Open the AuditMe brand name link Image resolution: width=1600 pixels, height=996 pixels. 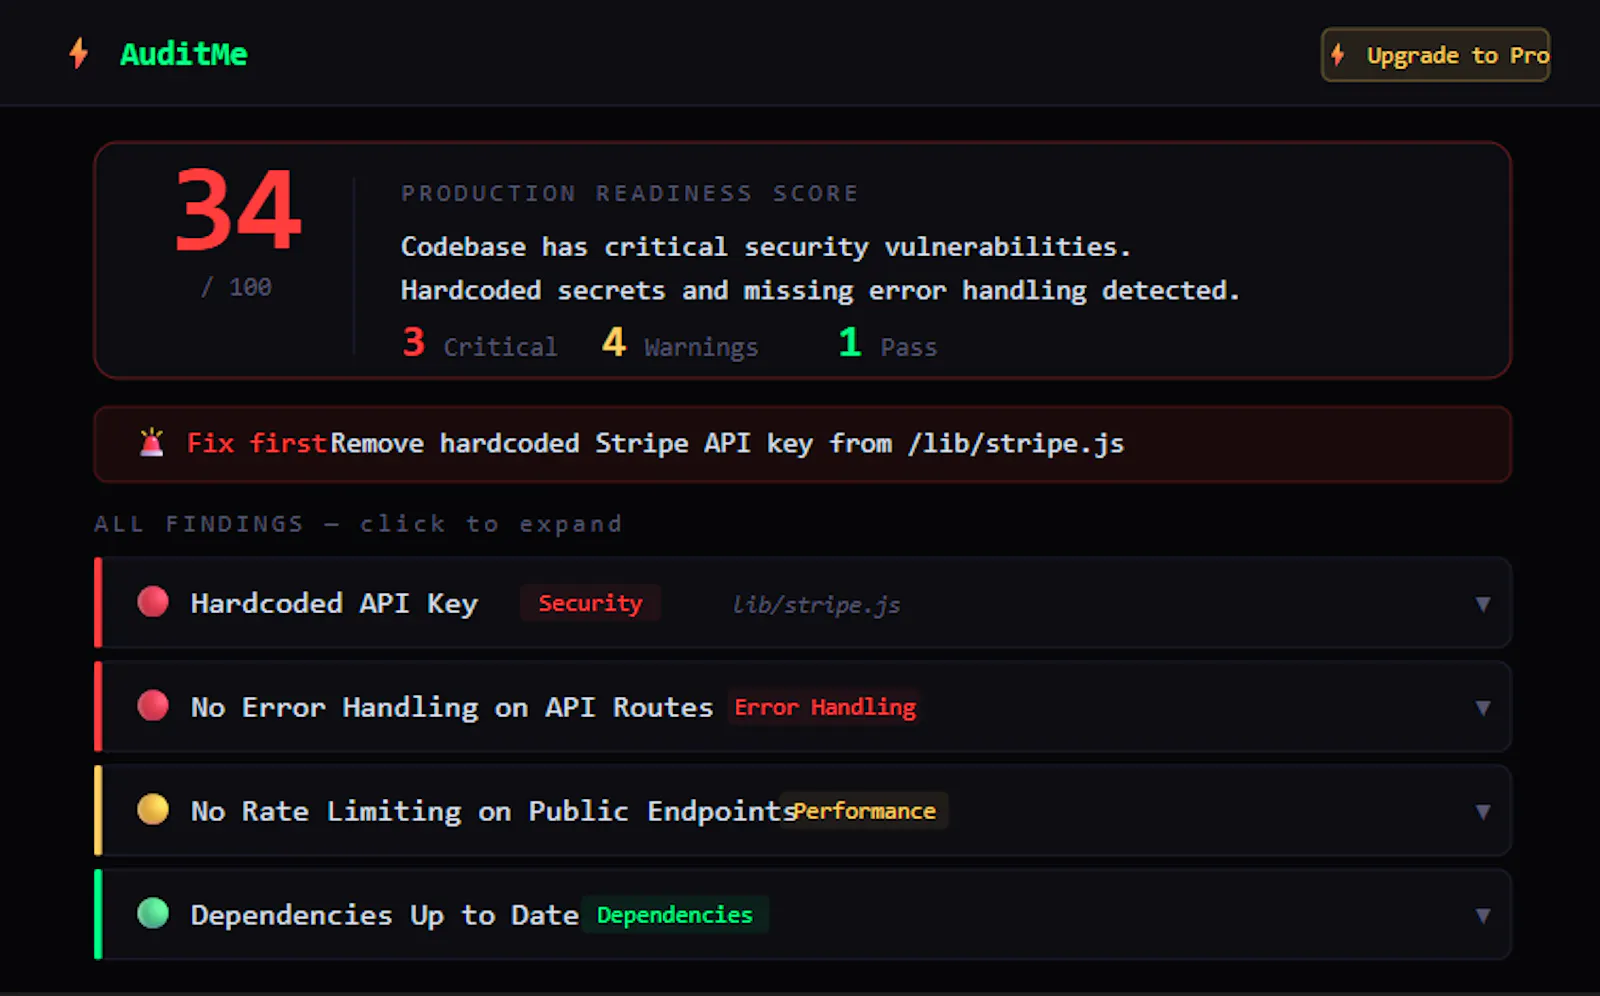point(184,54)
